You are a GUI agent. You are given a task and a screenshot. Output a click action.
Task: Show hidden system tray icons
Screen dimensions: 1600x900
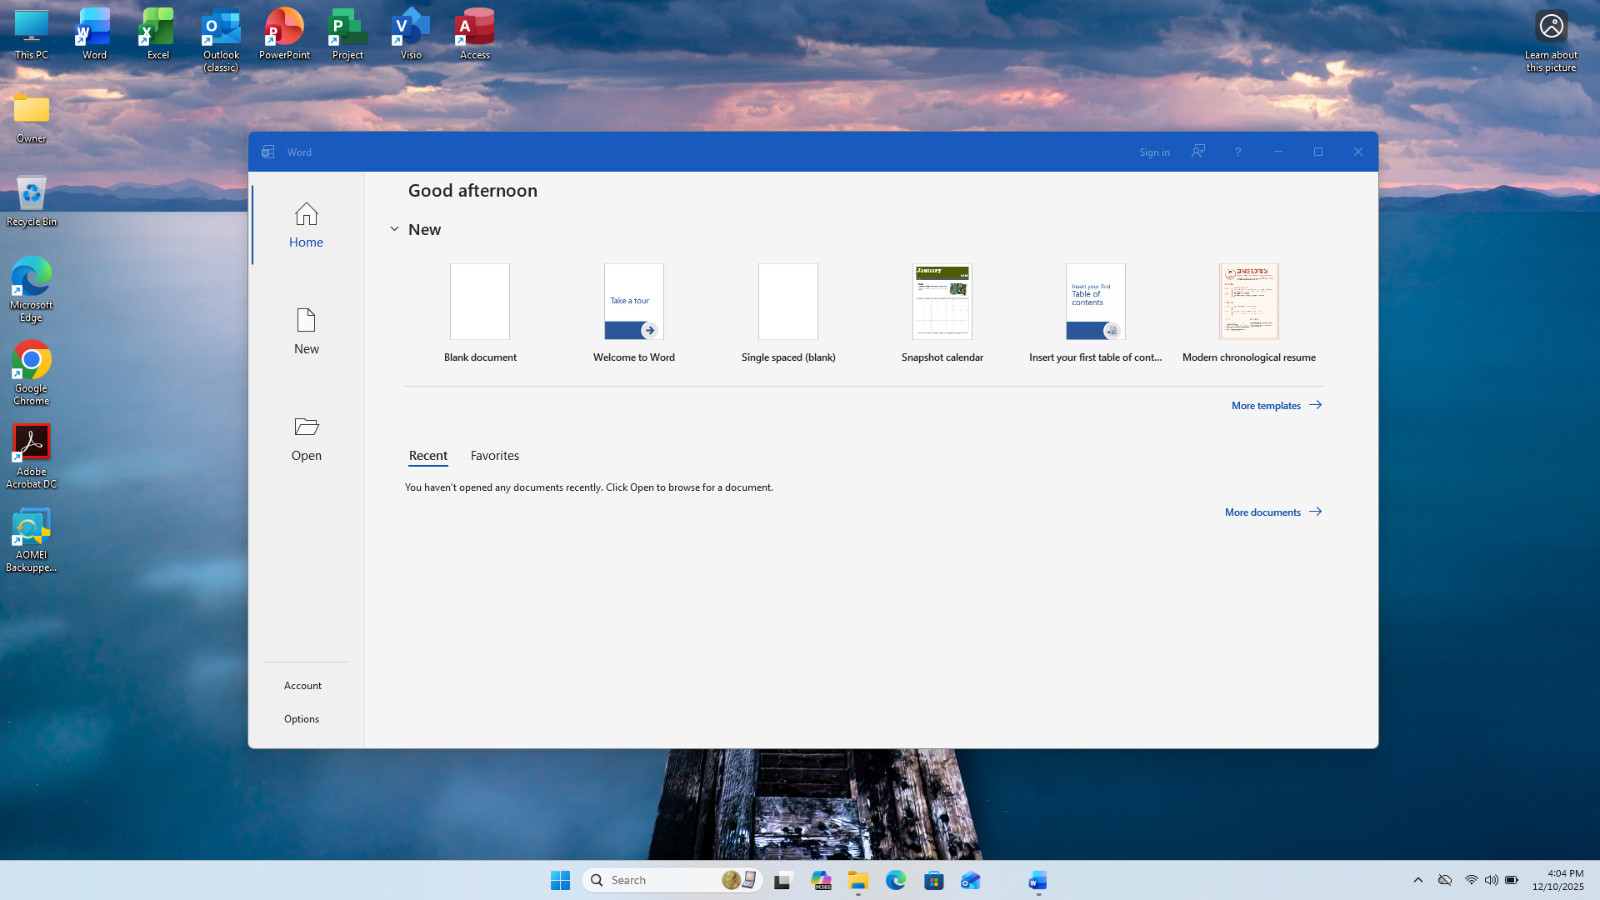coord(1418,880)
